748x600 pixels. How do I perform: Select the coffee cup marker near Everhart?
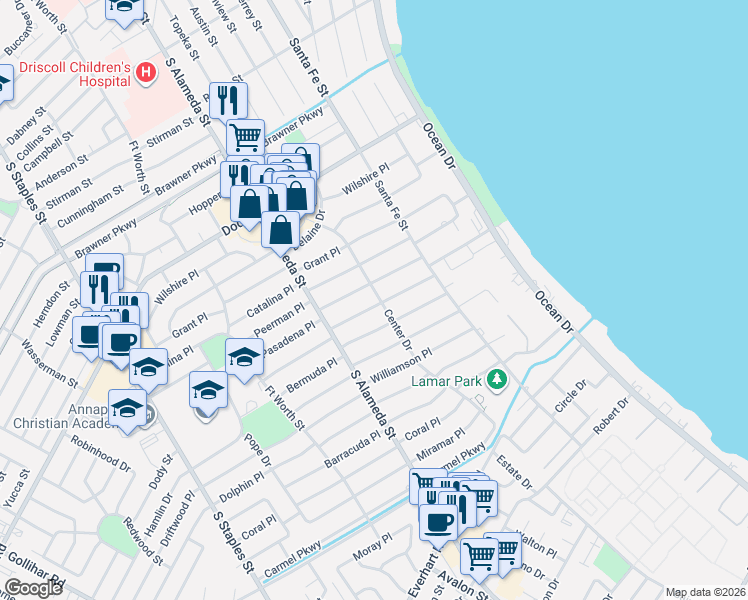pyautogui.click(x=438, y=522)
